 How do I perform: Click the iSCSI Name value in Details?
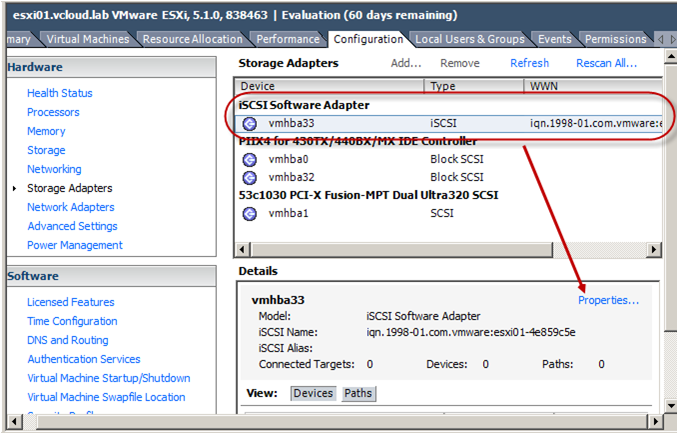pyautogui.click(x=471, y=332)
